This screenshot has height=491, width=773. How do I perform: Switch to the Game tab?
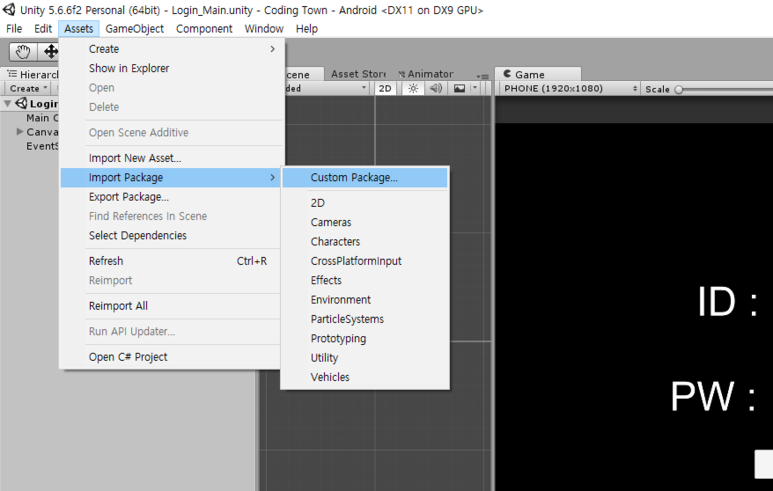tap(537, 74)
